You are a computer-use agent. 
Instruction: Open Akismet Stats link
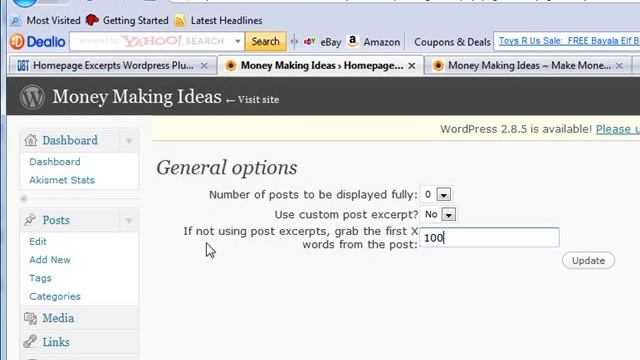(62, 180)
